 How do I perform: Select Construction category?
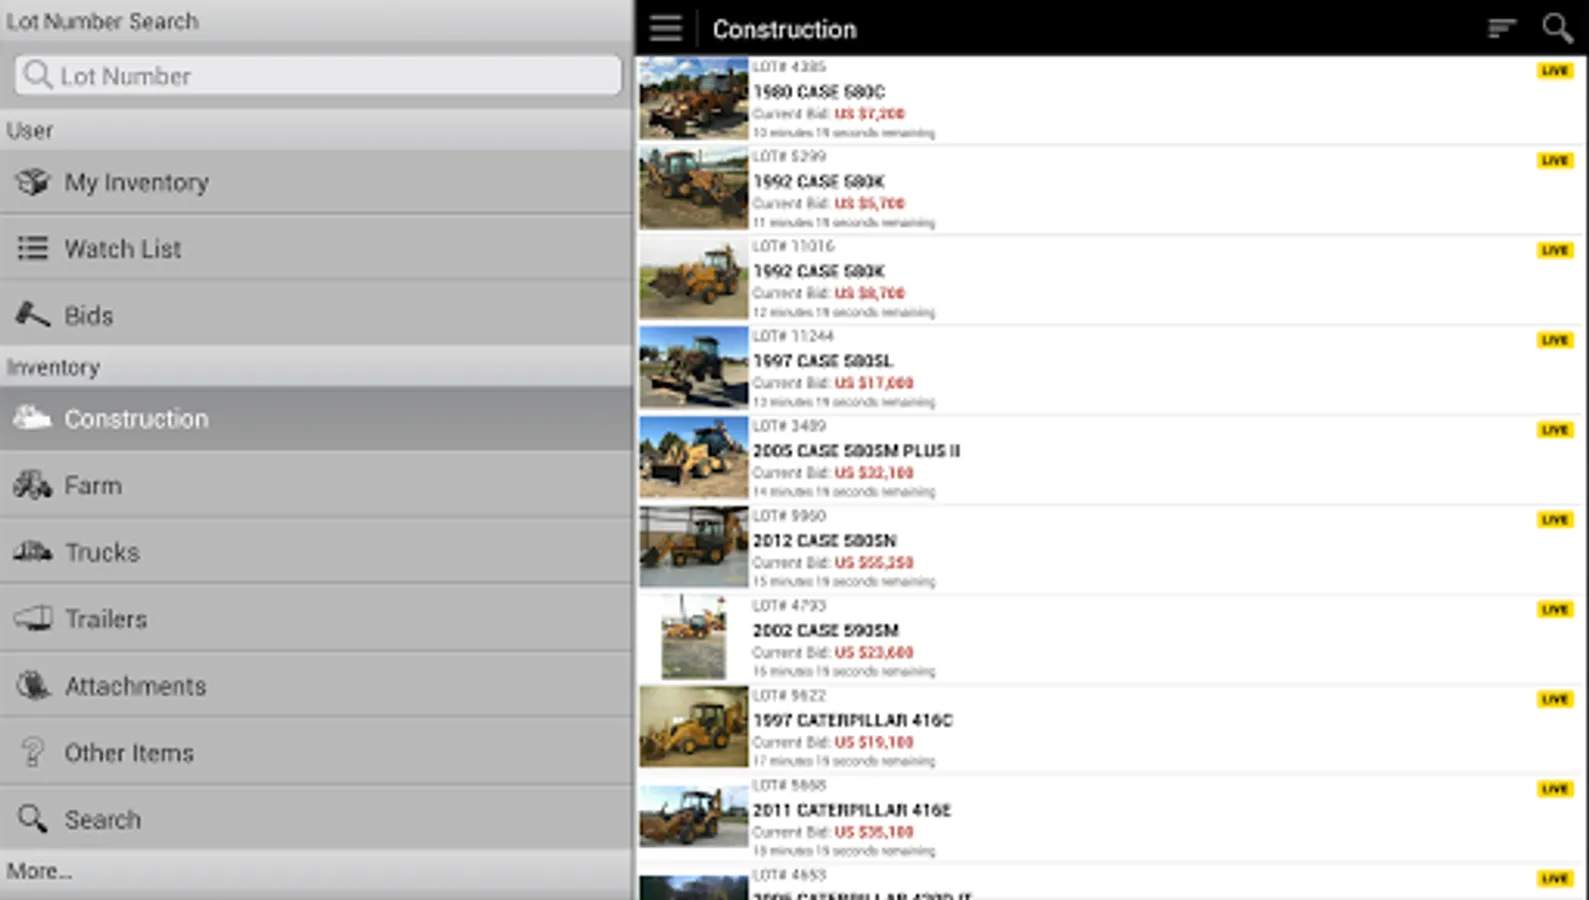tap(316, 418)
